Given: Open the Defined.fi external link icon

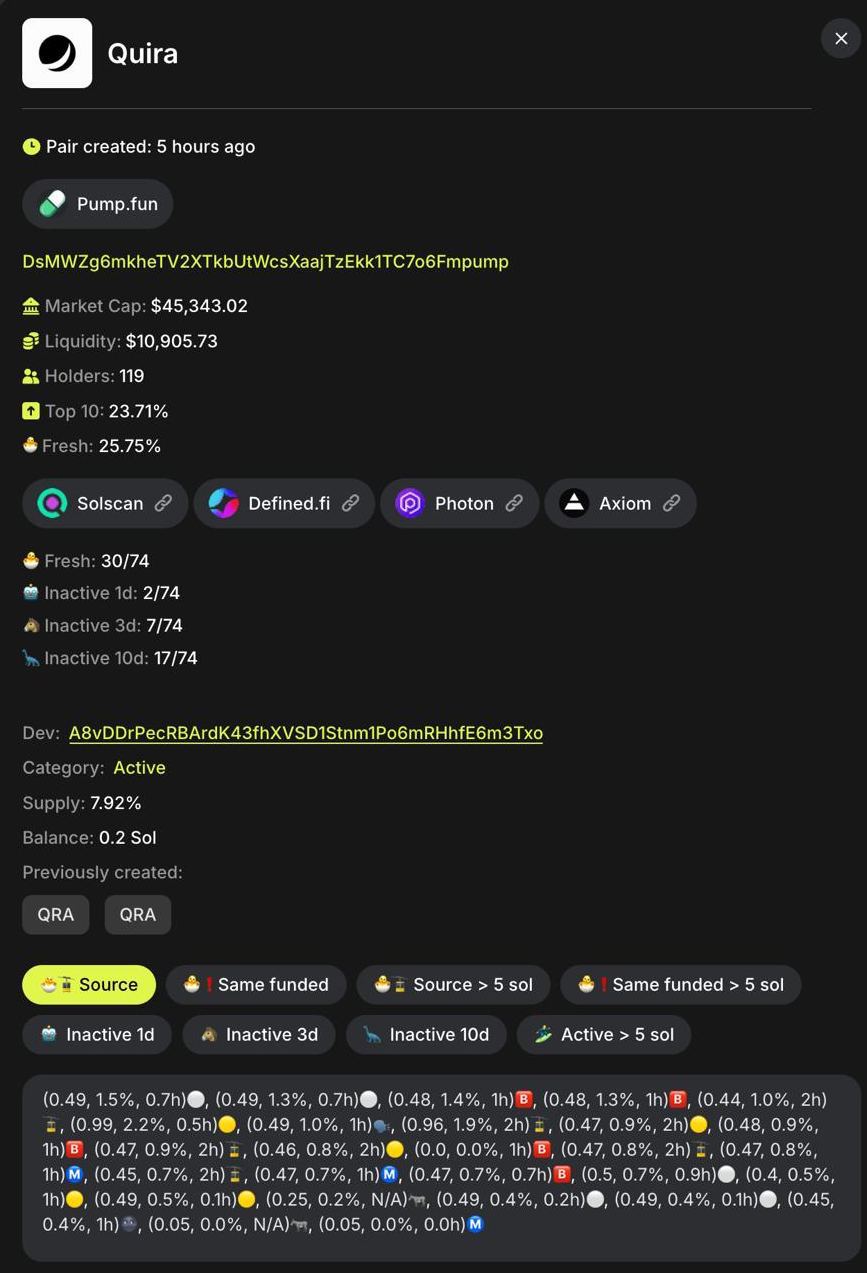Looking at the screenshot, I should pos(350,503).
